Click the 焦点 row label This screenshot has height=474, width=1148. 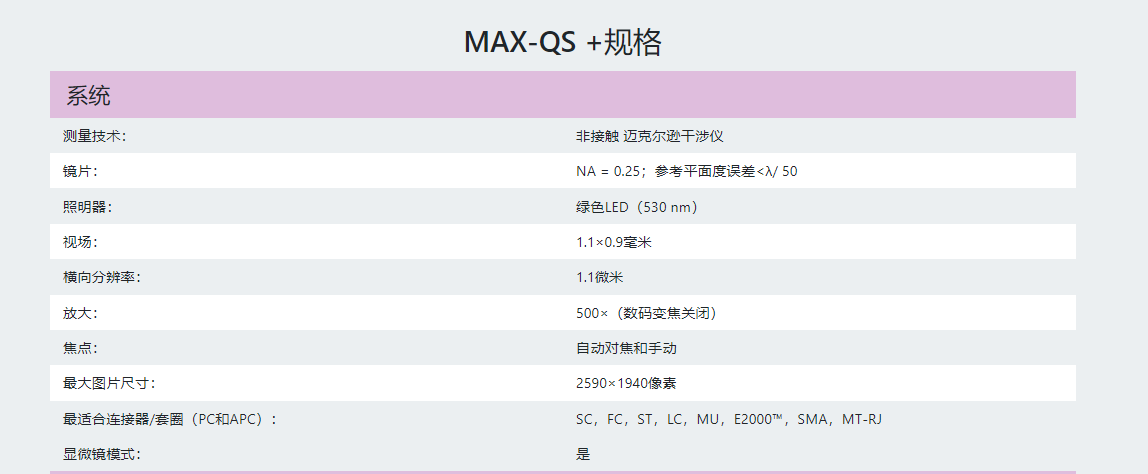(x=81, y=349)
